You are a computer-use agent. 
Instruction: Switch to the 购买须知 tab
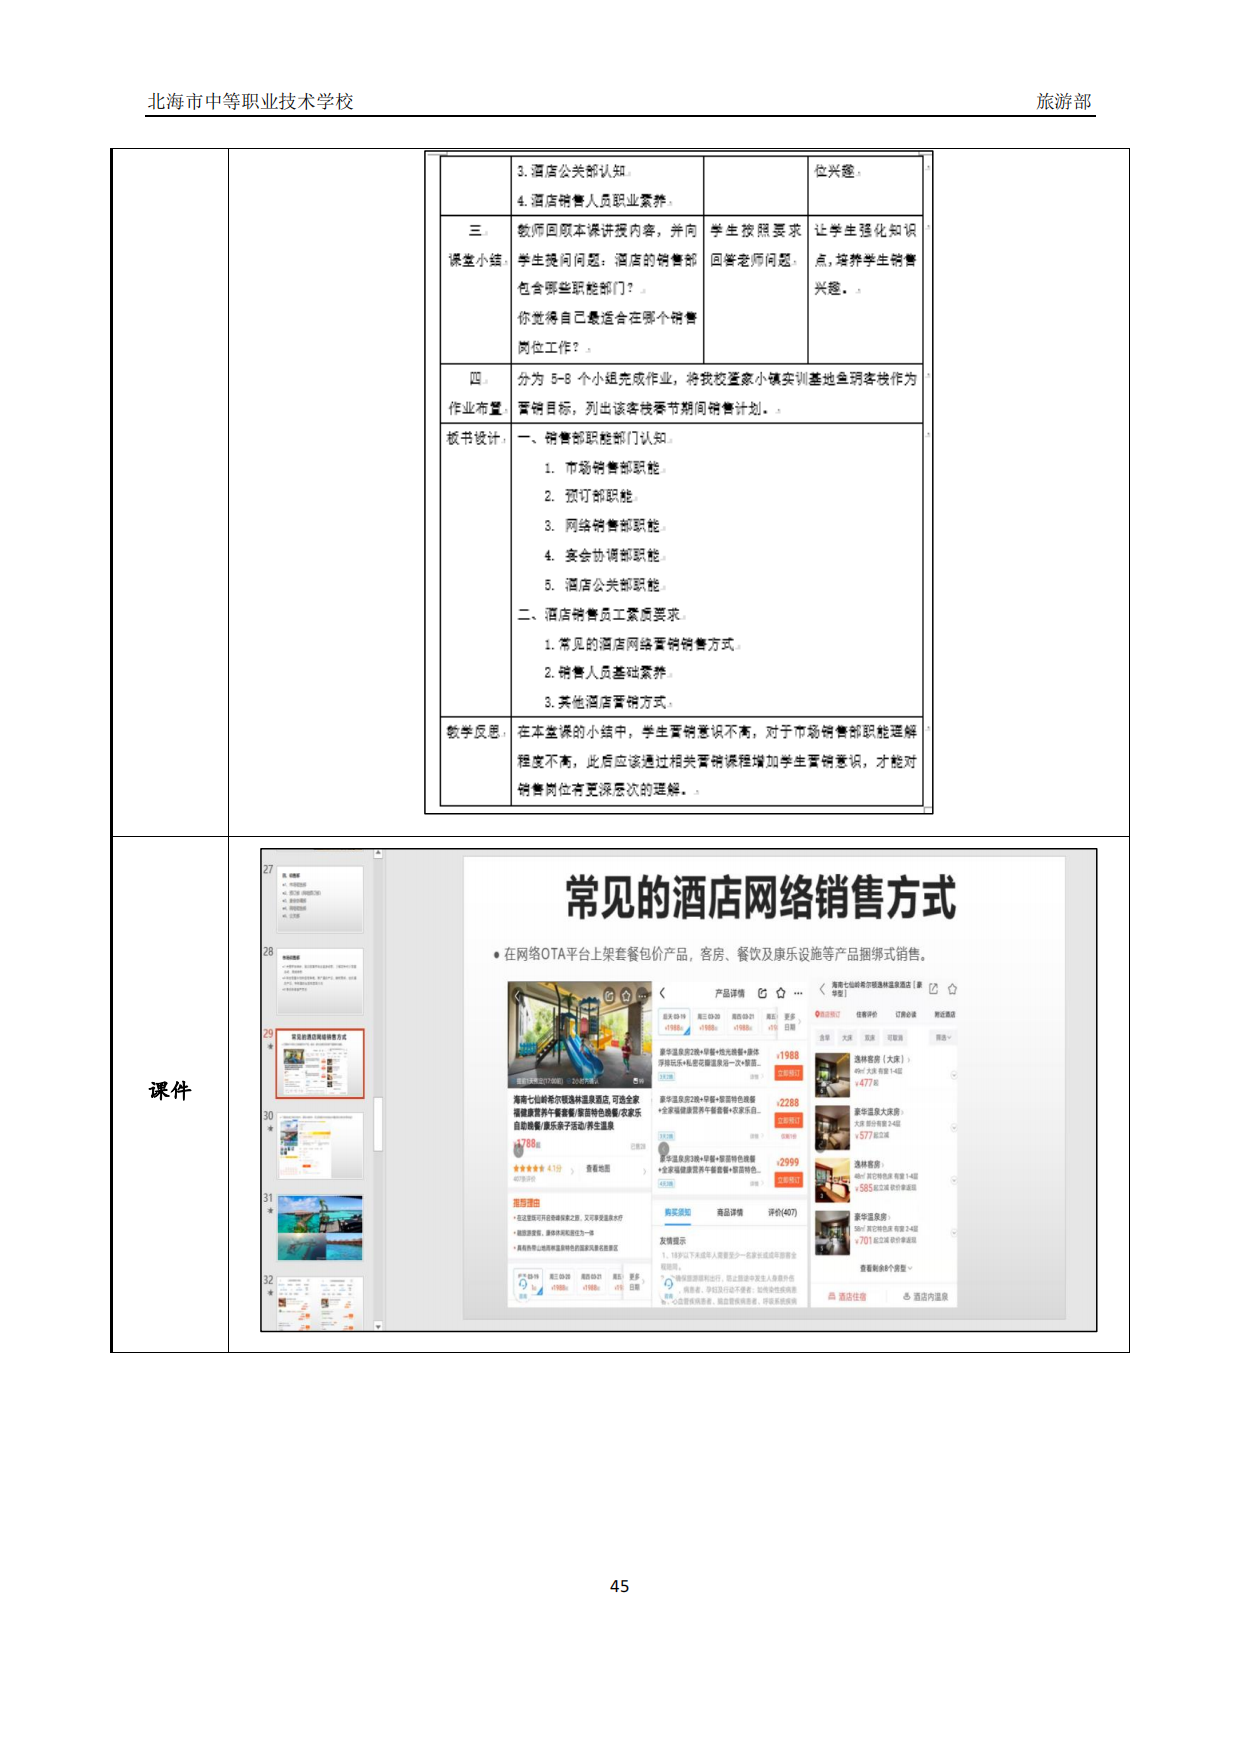(678, 1212)
